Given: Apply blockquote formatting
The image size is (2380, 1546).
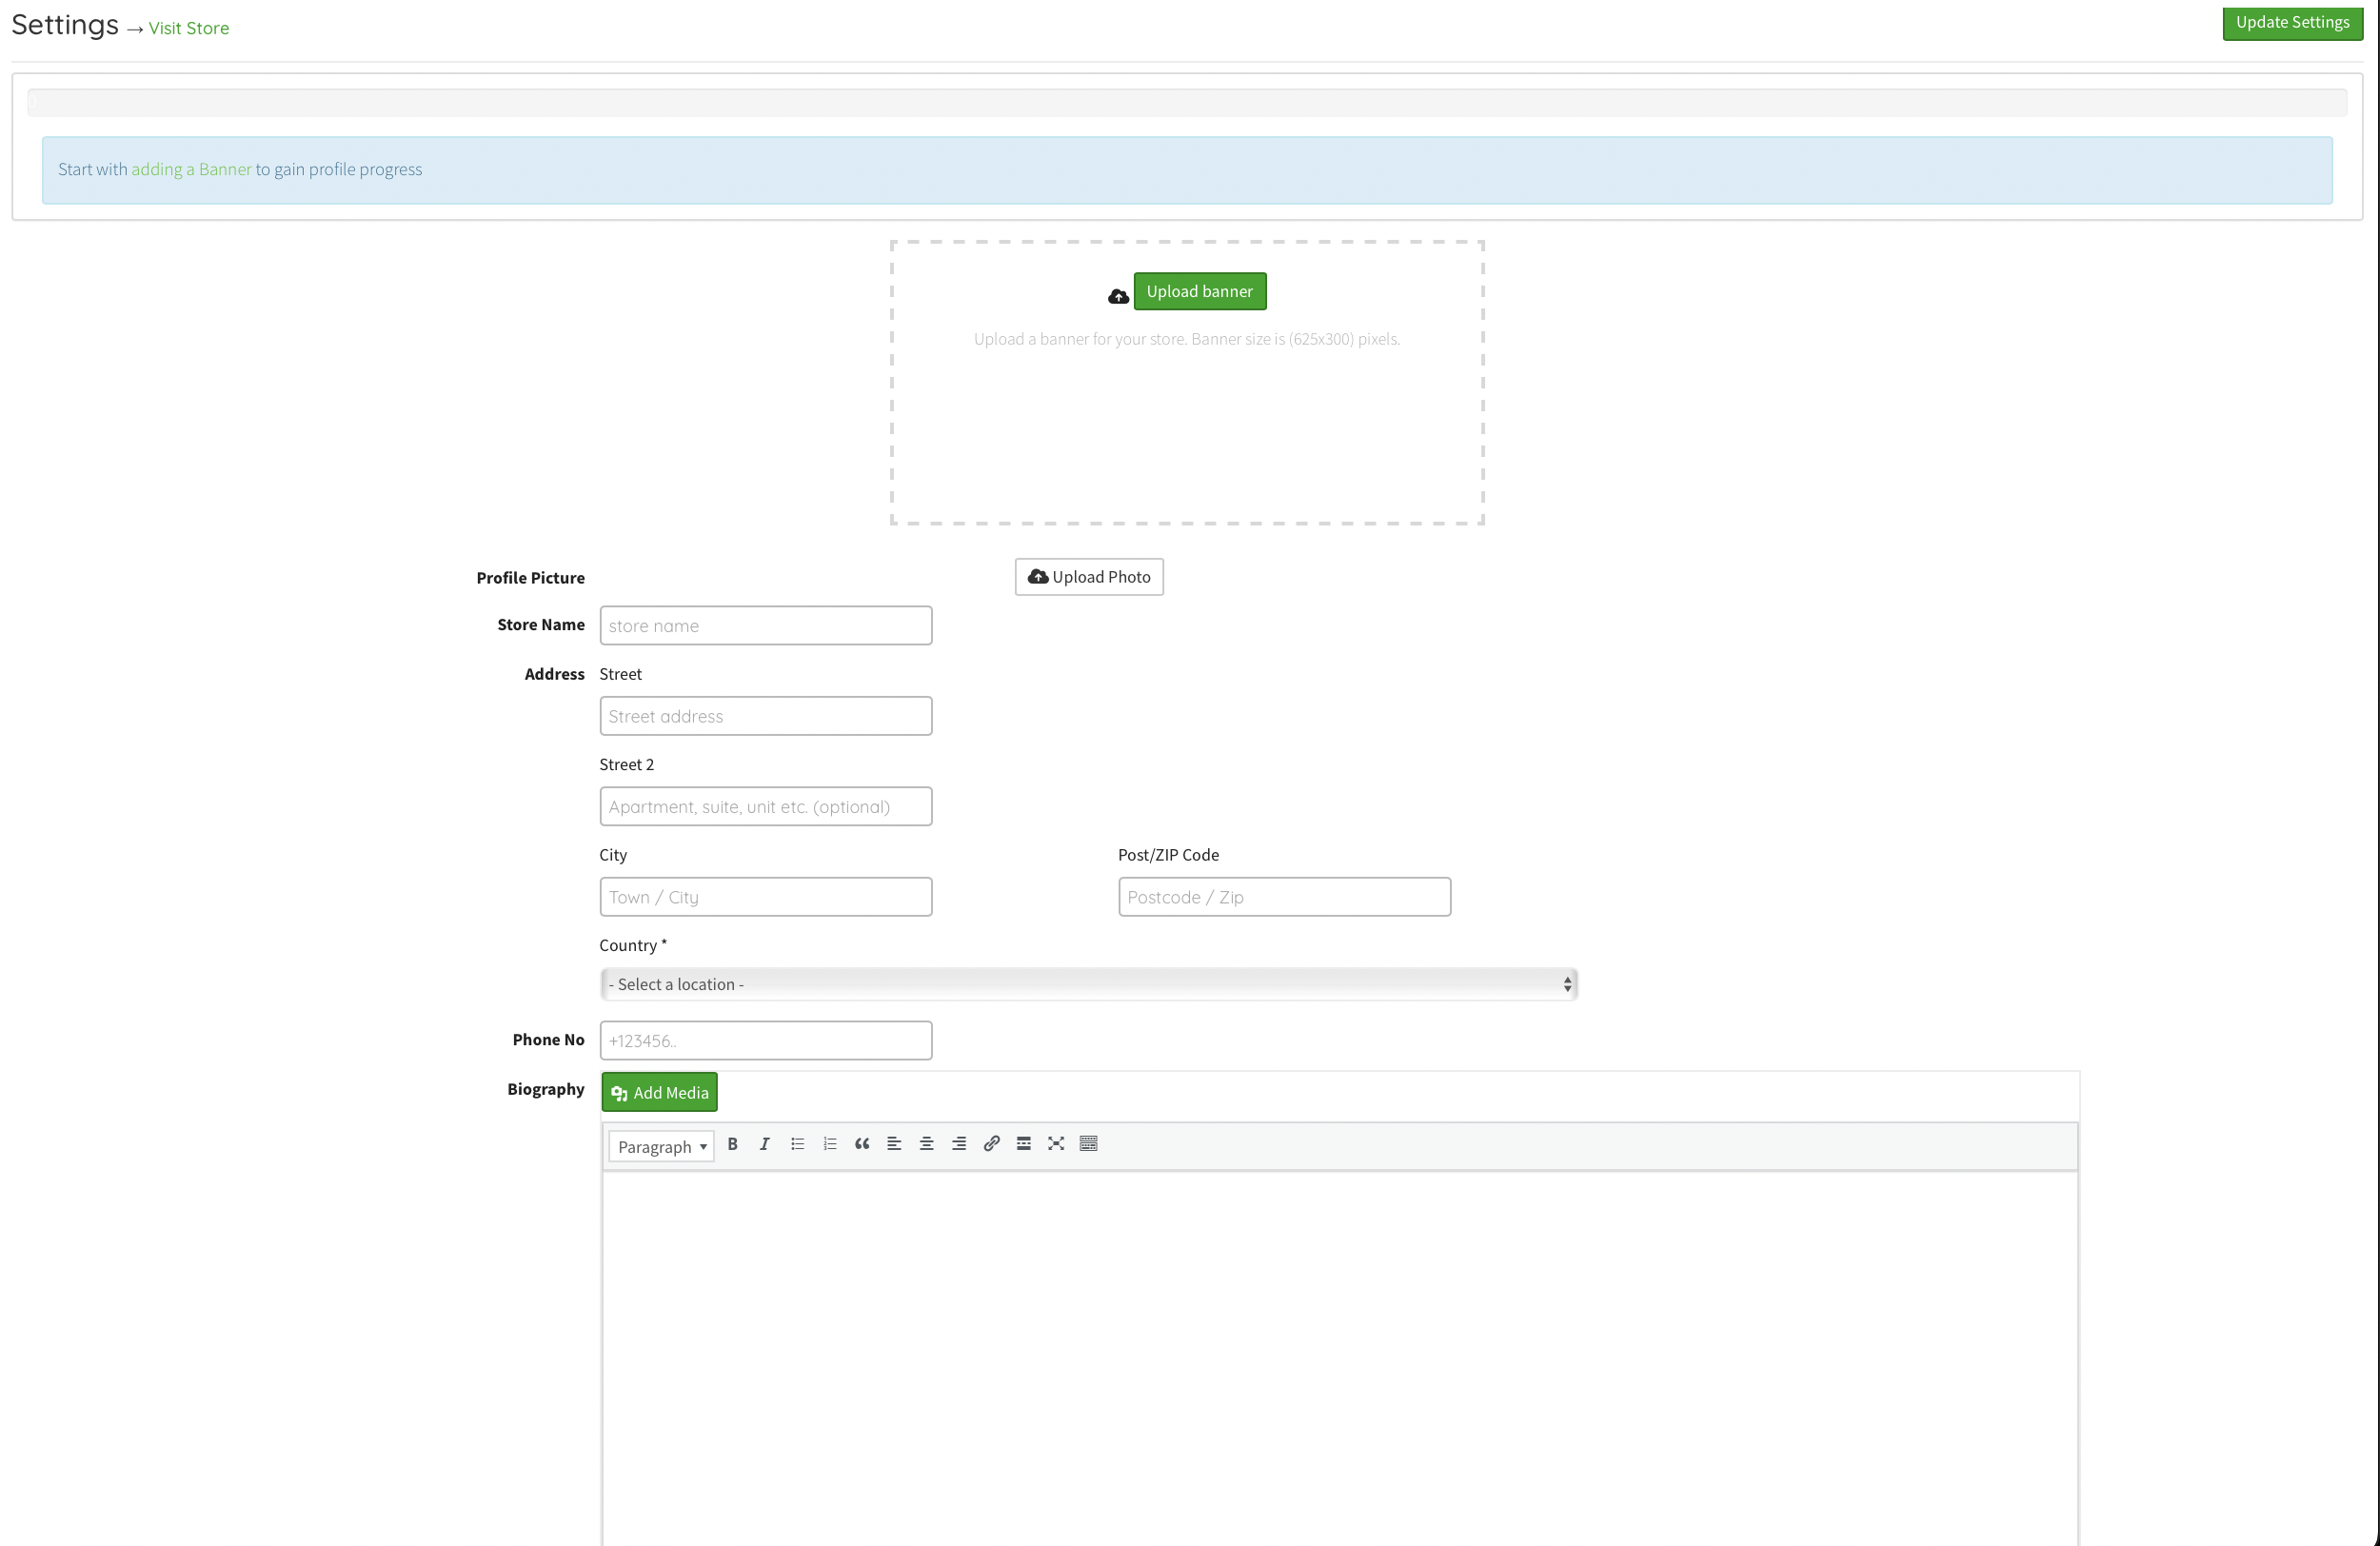Looking at the screenshot, I should (862, 1144).
